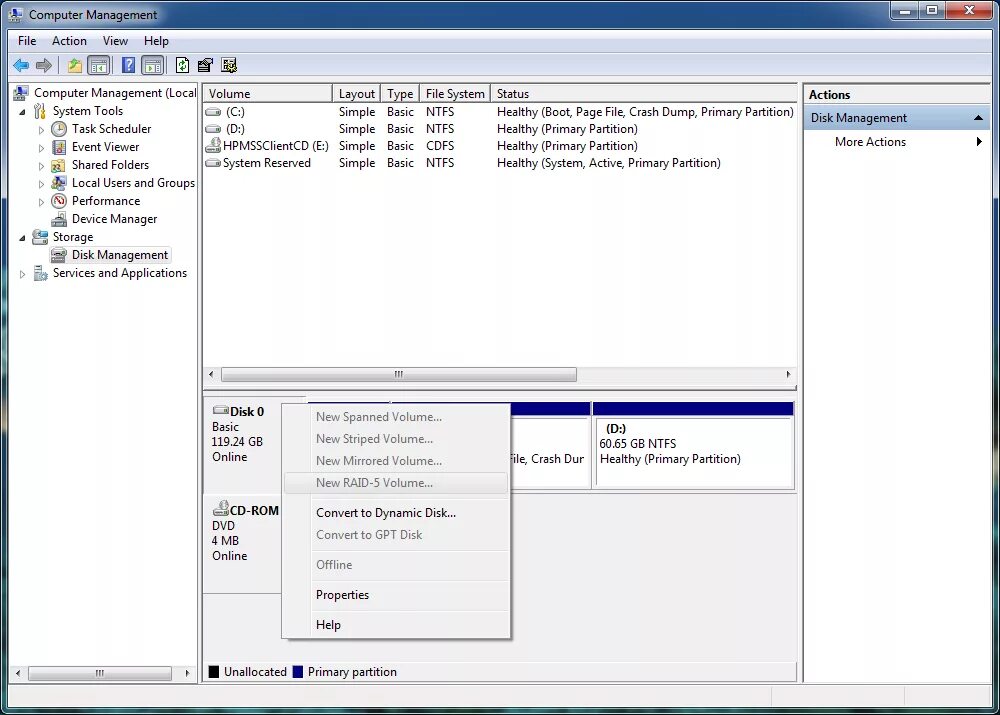Click the System Tools wrench icon

click(40, 111)
